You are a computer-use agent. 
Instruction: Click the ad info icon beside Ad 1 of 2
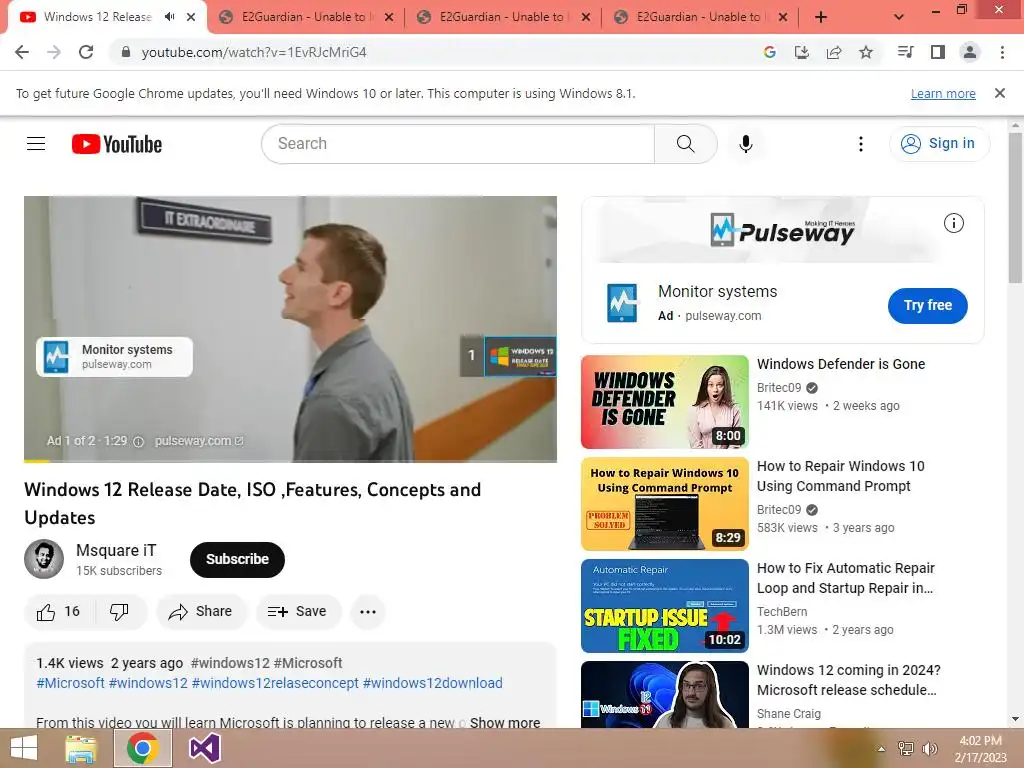click(x=138, y=441)
